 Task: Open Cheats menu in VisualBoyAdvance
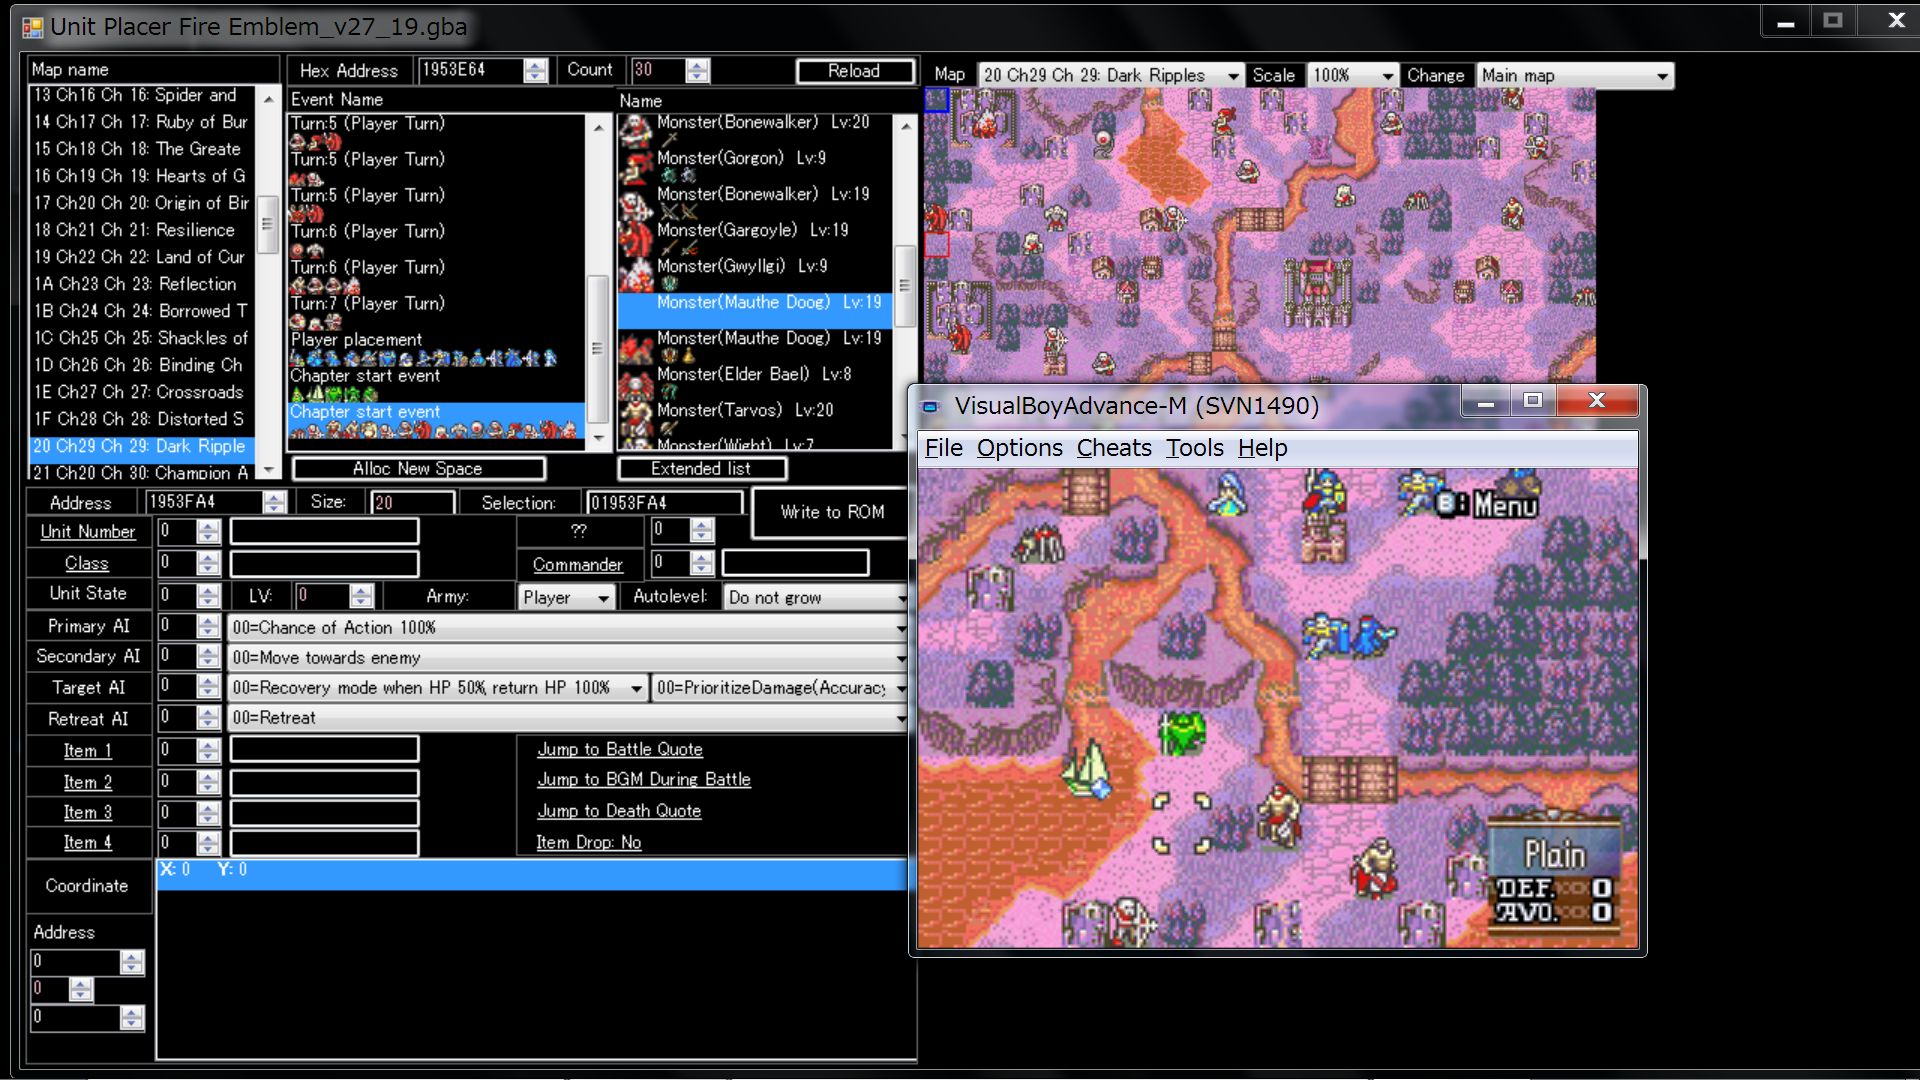(1114, 448)
